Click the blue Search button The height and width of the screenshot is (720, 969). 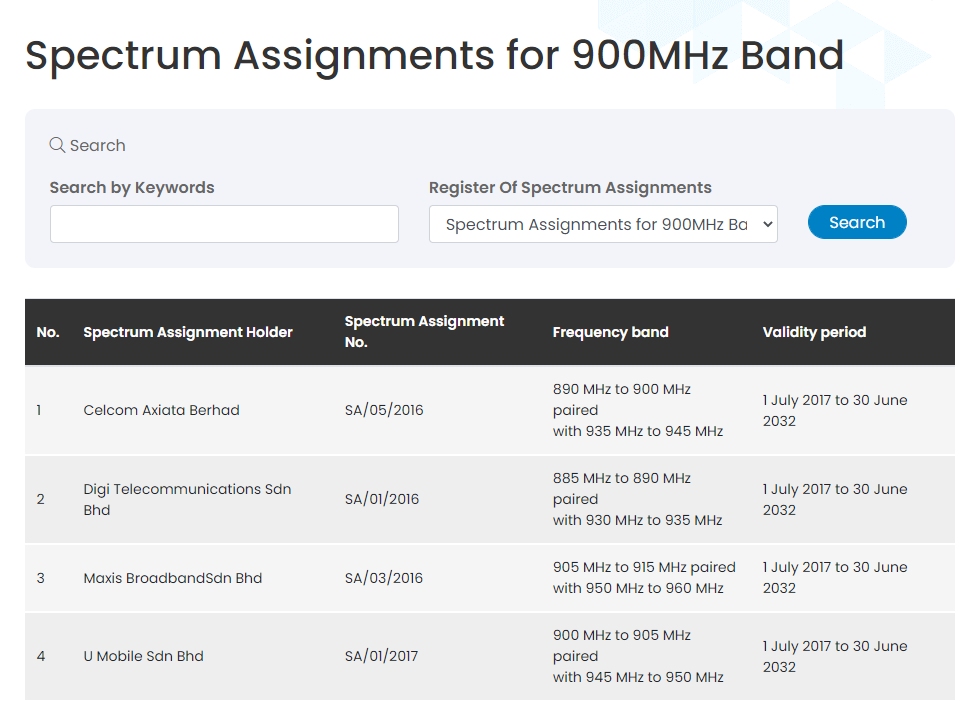click(x=857, y=222)
